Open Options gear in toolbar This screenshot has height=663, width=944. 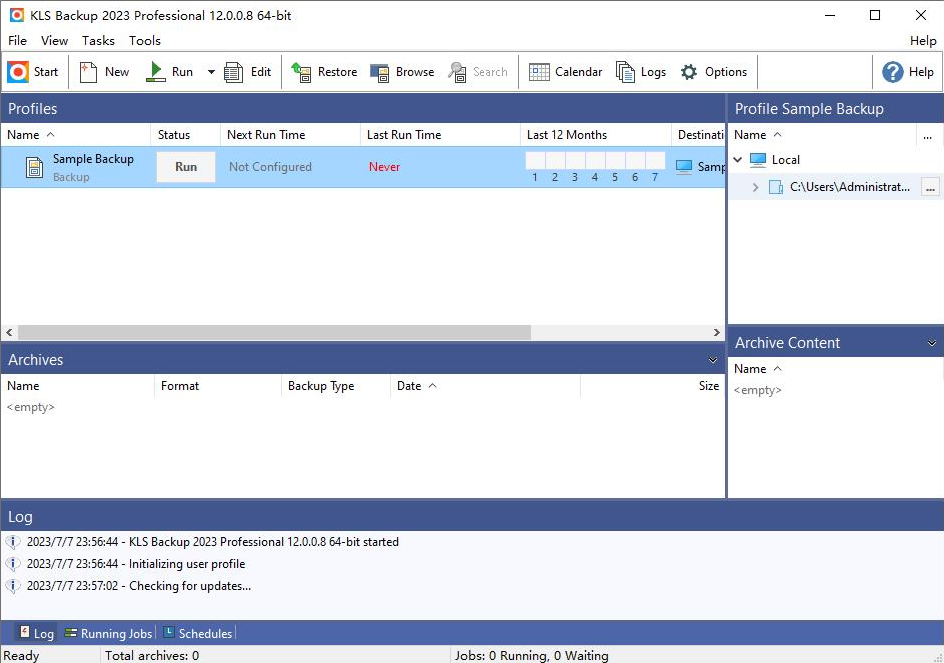point(689,72)
